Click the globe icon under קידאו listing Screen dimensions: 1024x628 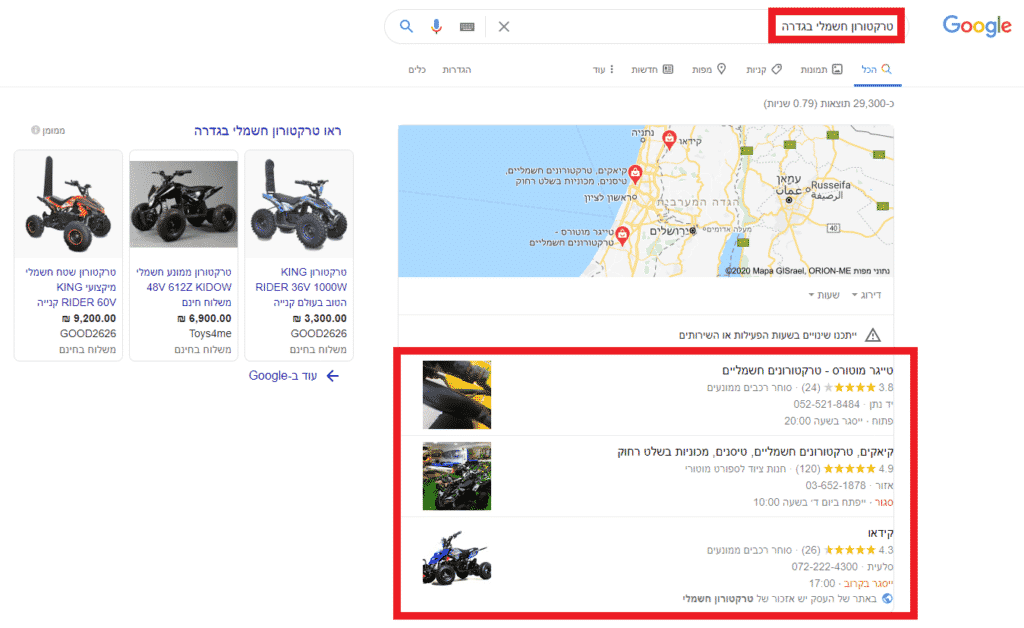pos(887,599)
